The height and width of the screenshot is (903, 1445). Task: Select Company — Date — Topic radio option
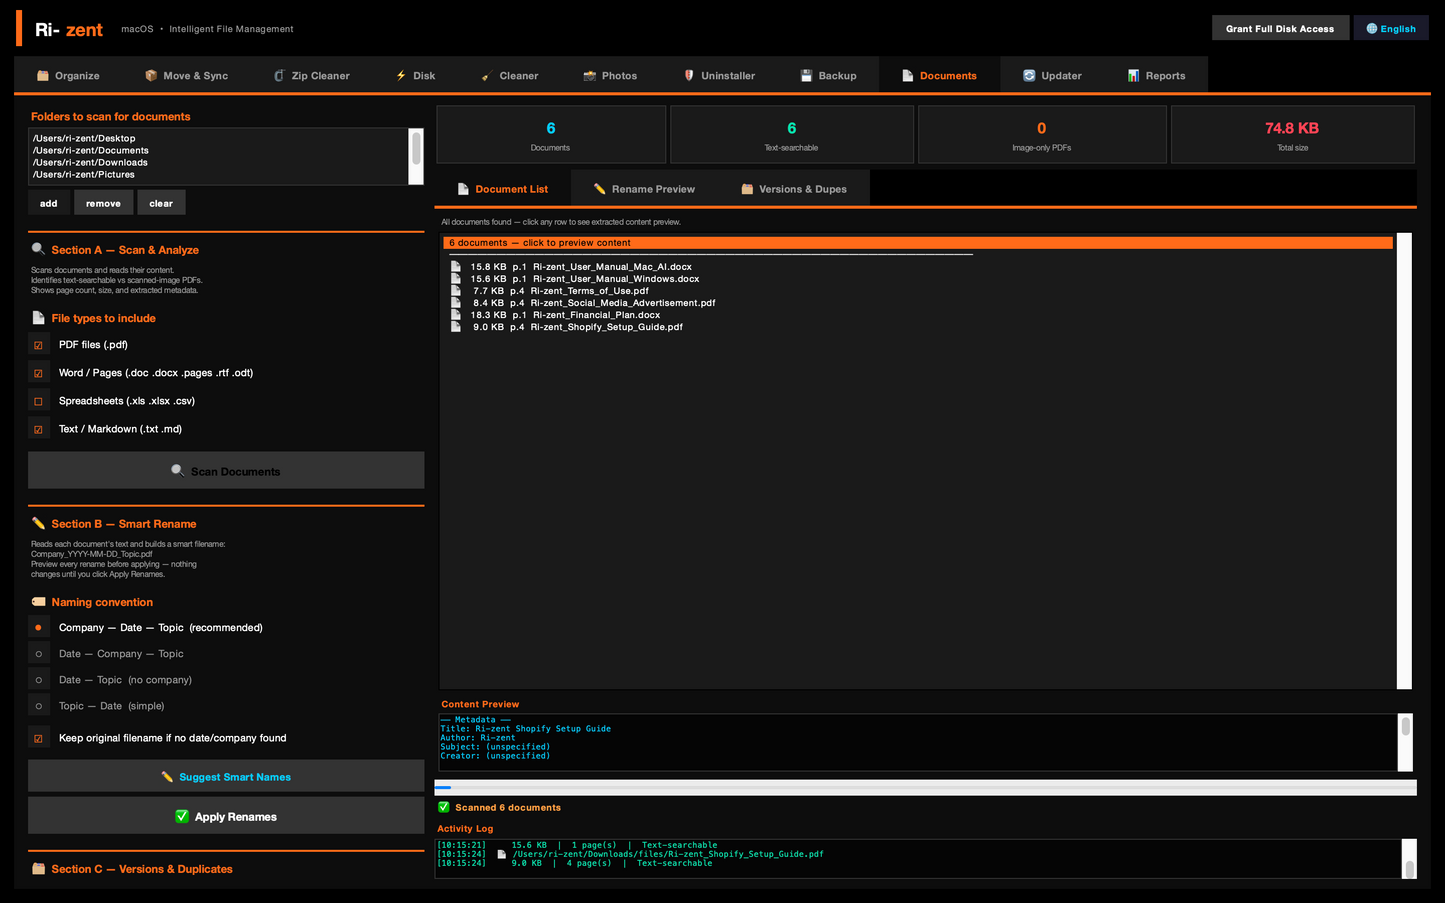[39, 628]
